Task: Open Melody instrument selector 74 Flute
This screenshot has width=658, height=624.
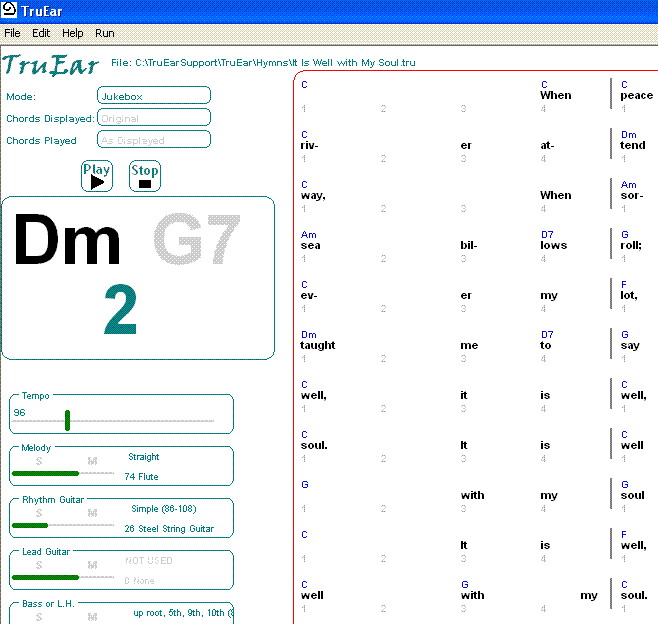Action: (141, 477)
